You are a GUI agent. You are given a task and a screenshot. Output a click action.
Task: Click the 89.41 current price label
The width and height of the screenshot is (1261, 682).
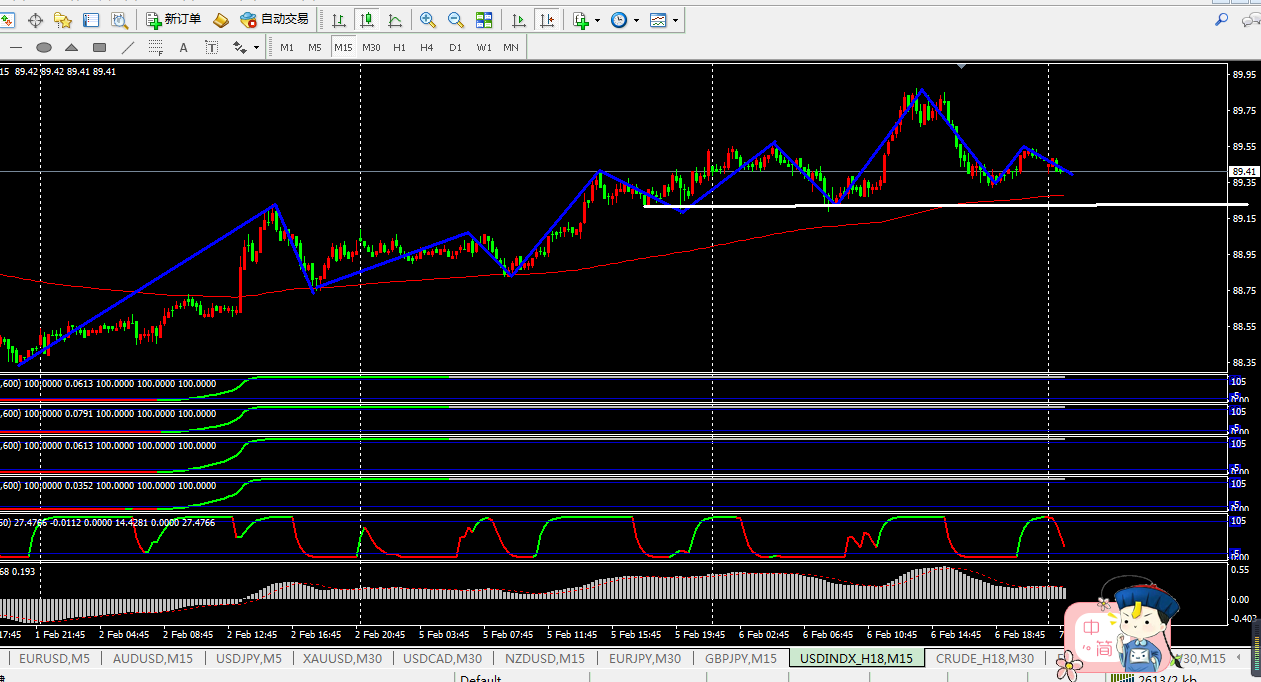(x=1244, y=172)
